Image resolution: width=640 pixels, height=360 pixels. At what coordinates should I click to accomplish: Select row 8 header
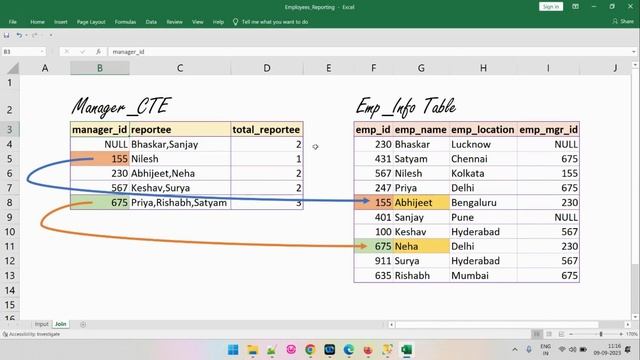click(x=9, y=202)
